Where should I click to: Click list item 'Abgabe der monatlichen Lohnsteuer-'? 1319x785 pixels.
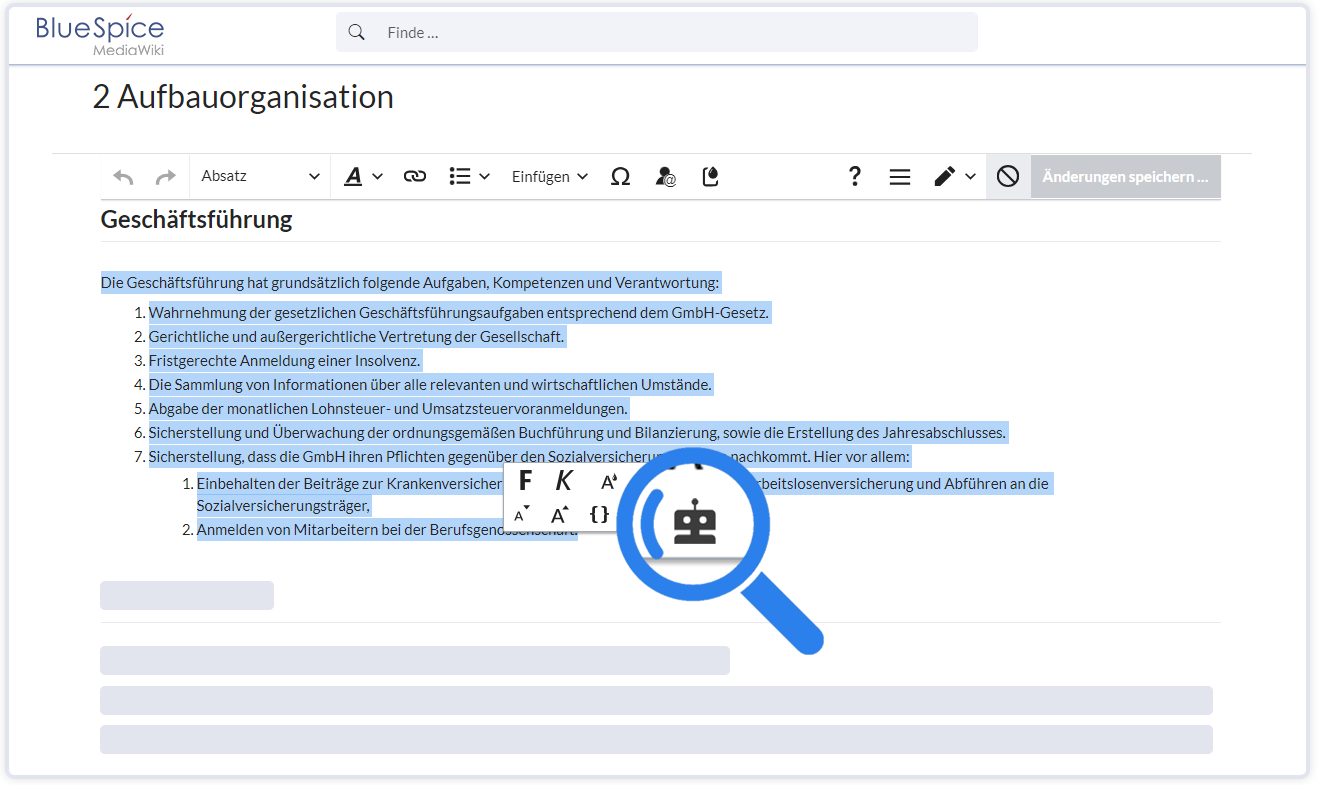tap(389, 408)
